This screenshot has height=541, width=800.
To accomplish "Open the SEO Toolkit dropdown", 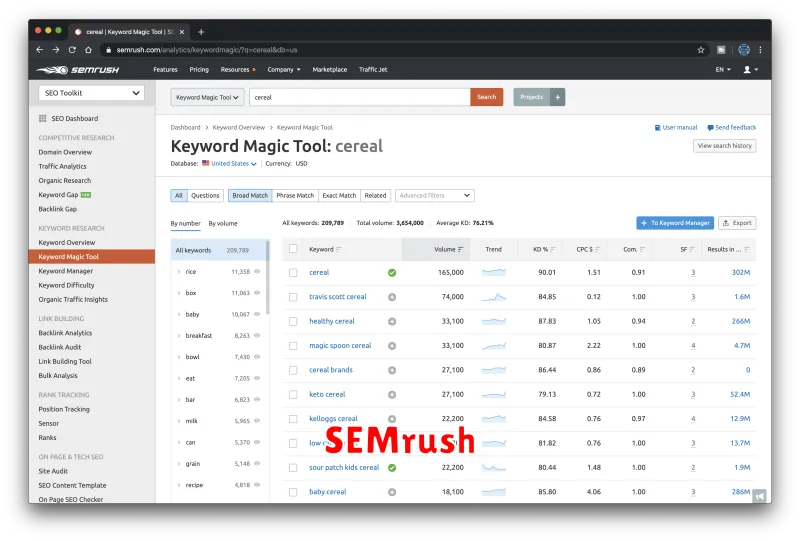I will click(91, 93).
